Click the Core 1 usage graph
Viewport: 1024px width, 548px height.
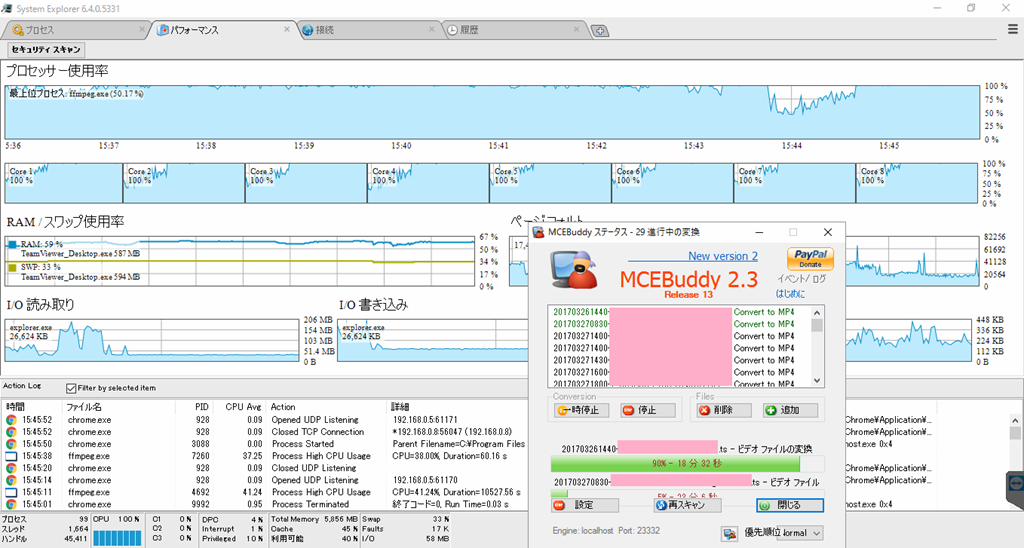click(64, 183)
